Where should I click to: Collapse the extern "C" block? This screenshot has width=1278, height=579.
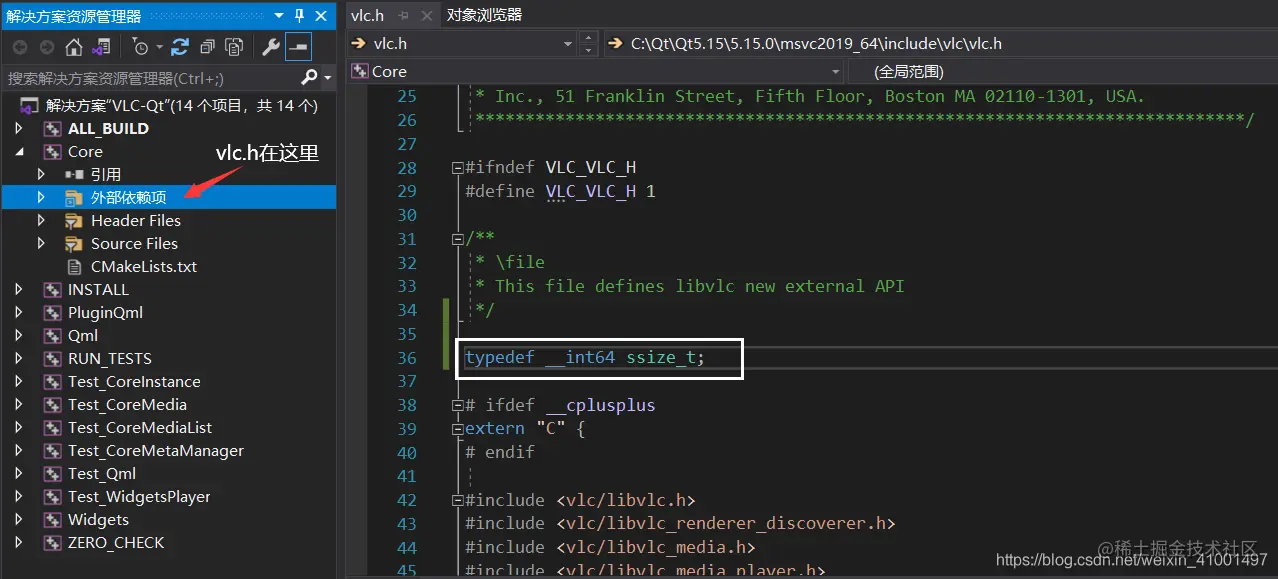[458, 429]
